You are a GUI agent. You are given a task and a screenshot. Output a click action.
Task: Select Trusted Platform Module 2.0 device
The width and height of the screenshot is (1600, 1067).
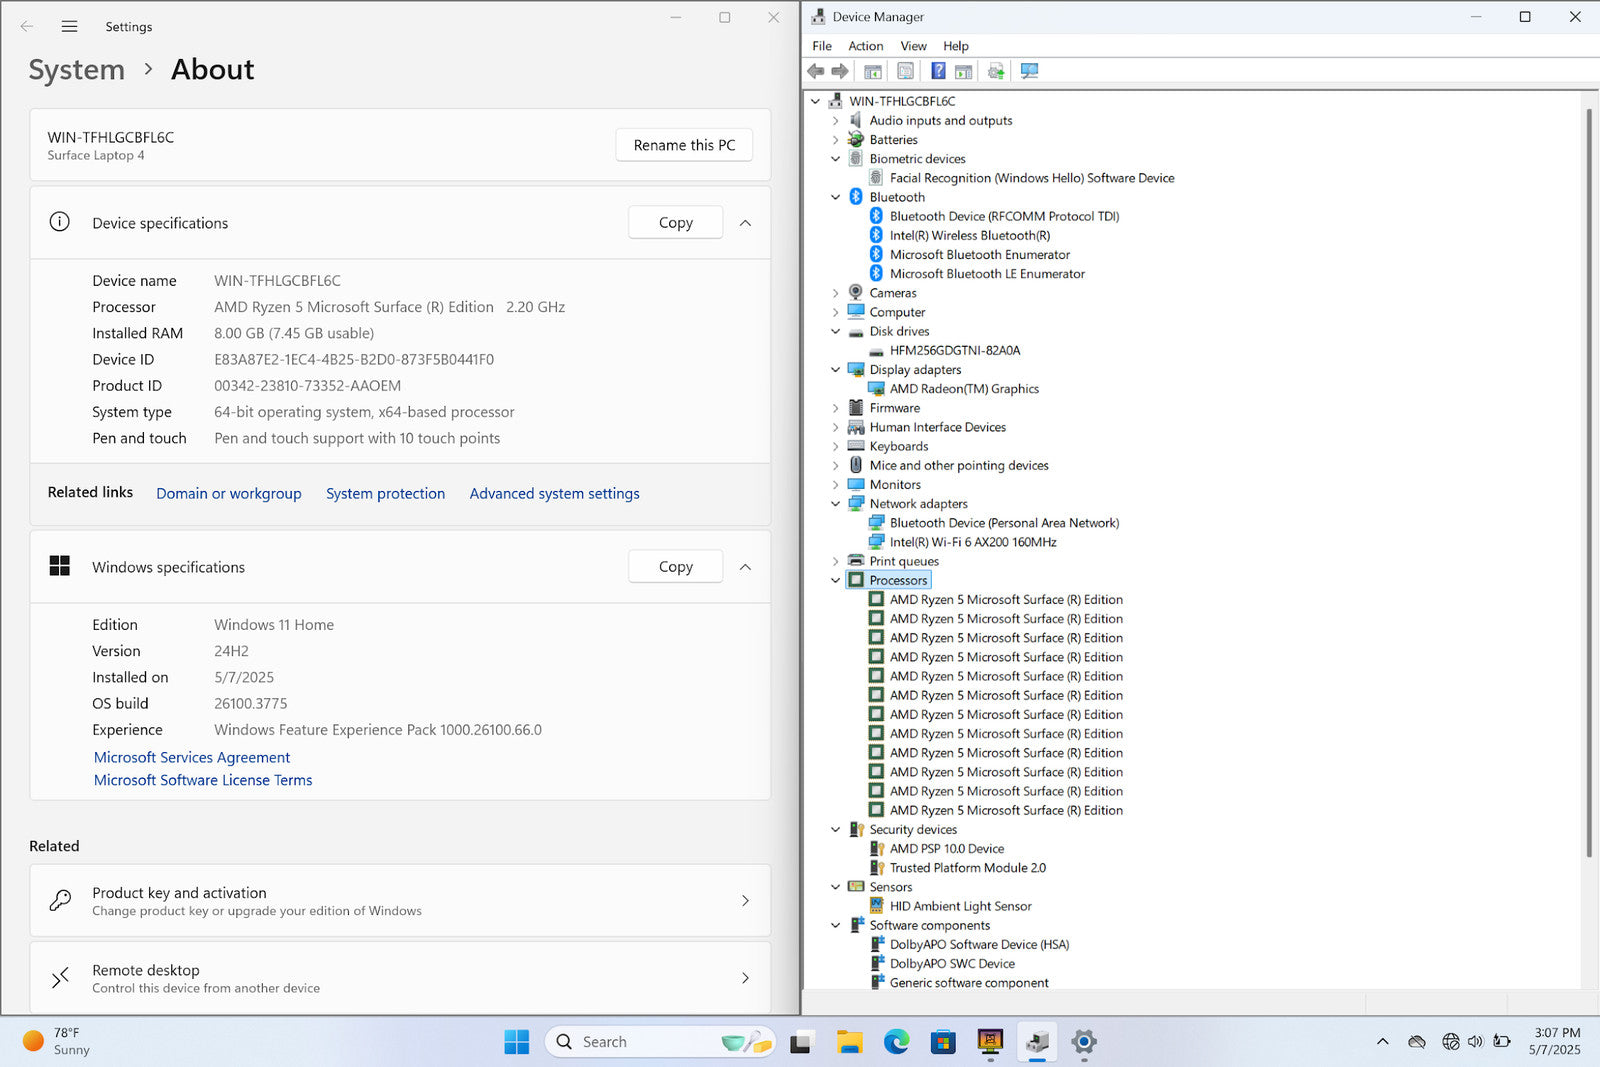coord(968,868)
